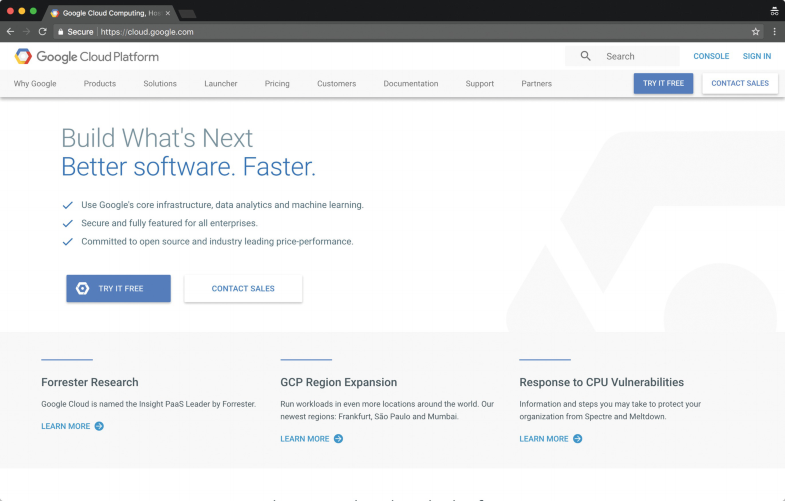Open the CONSOLE link
The width and height of the screenshot is (785, 501).
[711, 57]
